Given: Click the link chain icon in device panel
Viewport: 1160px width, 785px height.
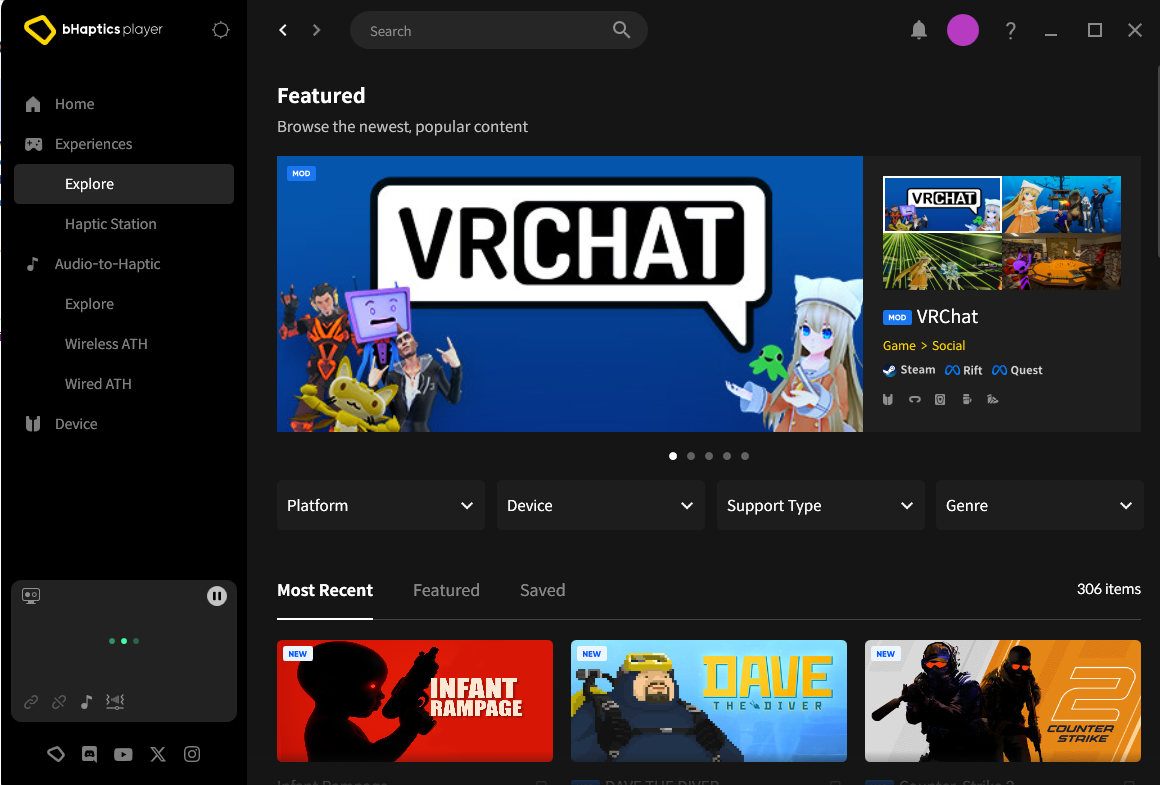Looking at the screenshot, I should click(31, 701).
